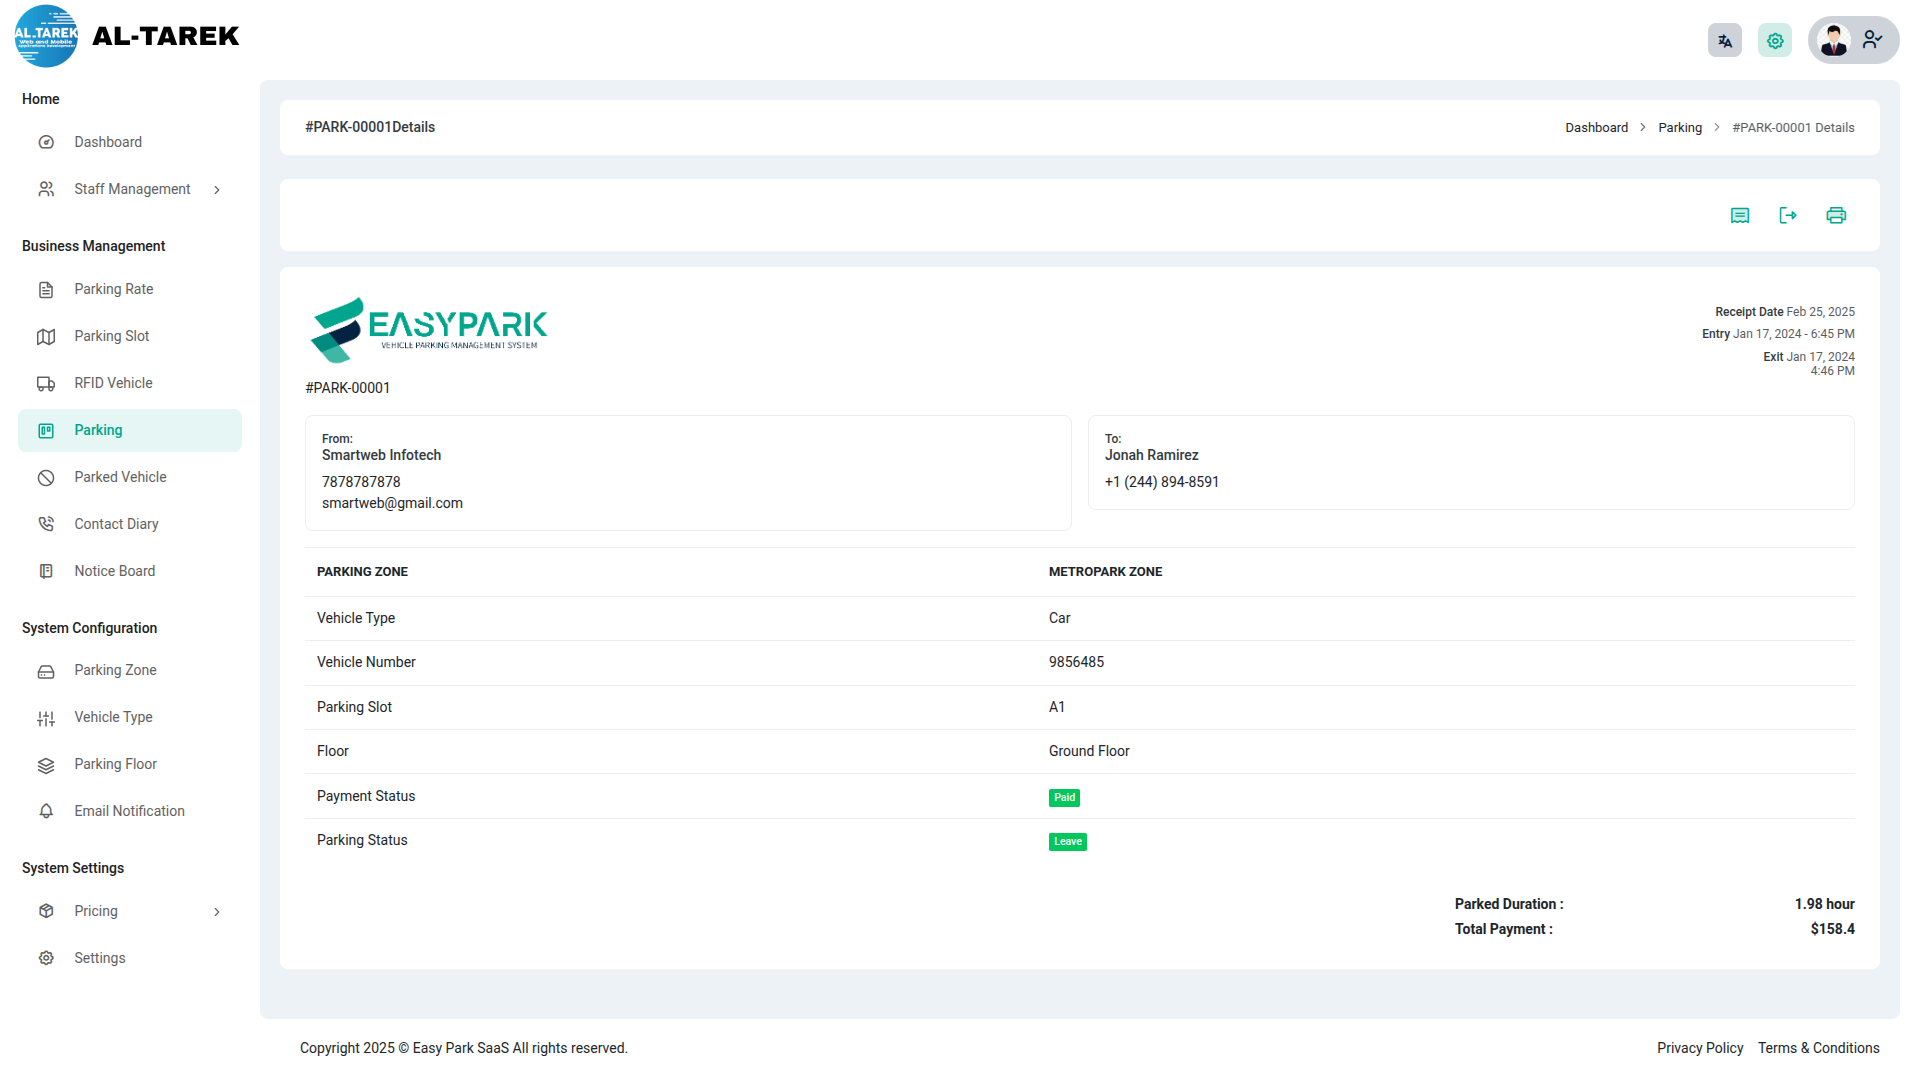Open the Privacy Policy footer link
The height and width of the screenshot is (1080, 1920).
point(1699,1048)
